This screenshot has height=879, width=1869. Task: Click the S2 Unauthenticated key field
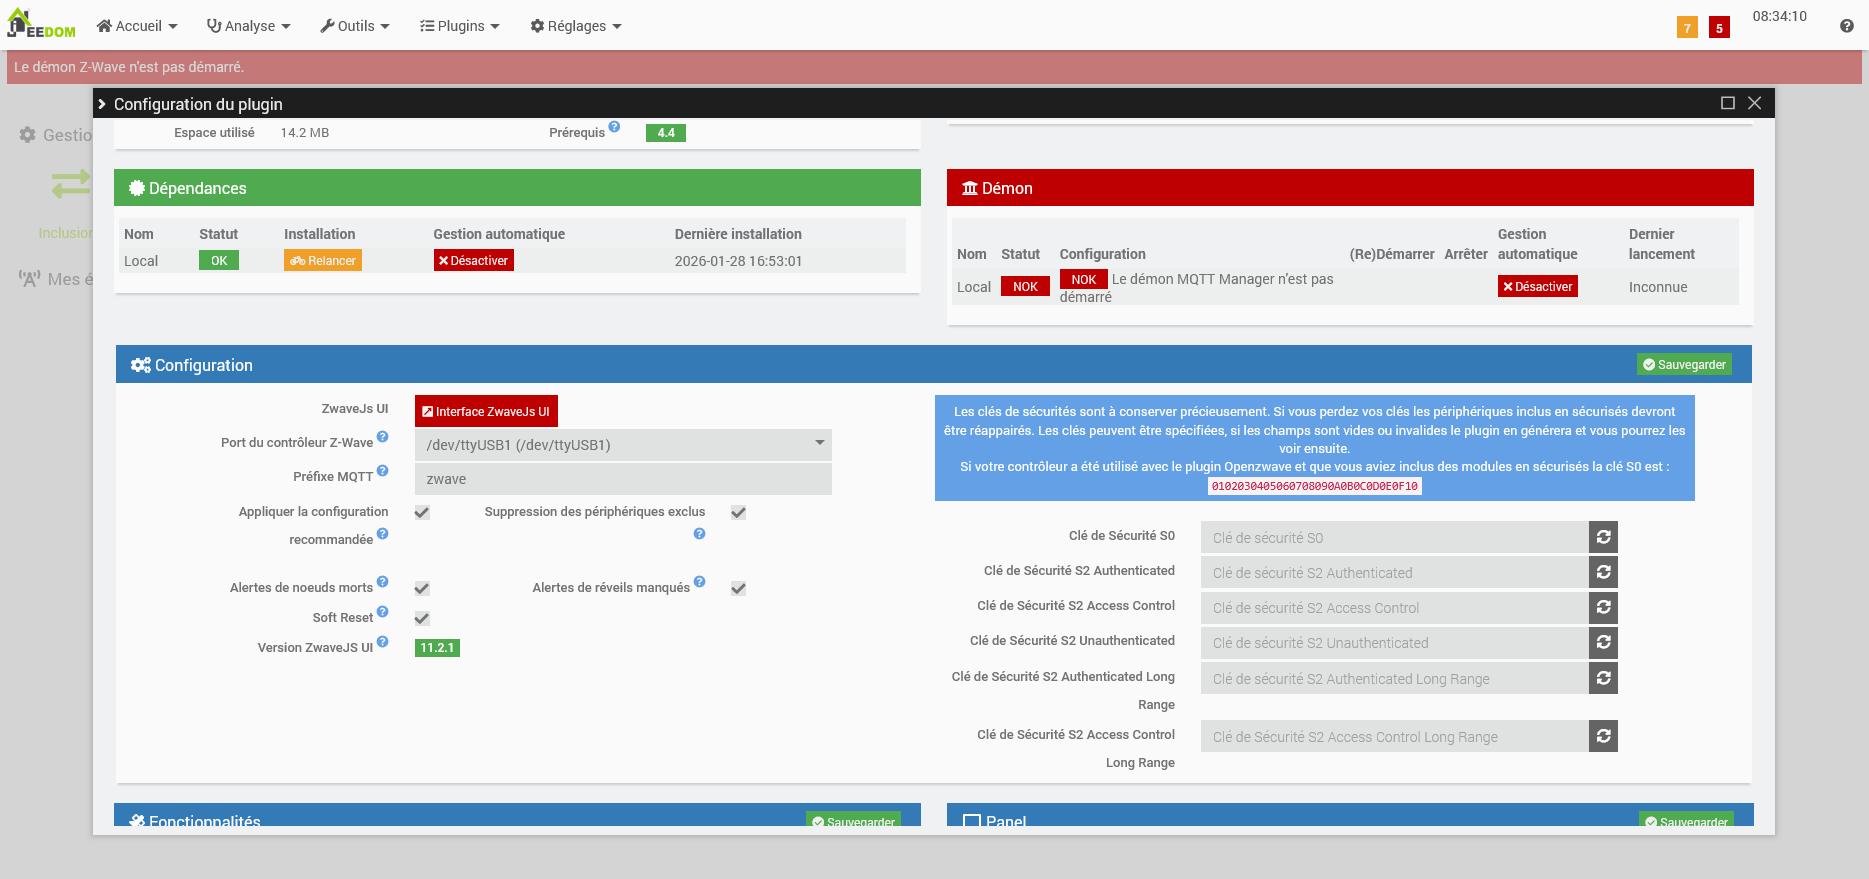tap(1395, 642)
